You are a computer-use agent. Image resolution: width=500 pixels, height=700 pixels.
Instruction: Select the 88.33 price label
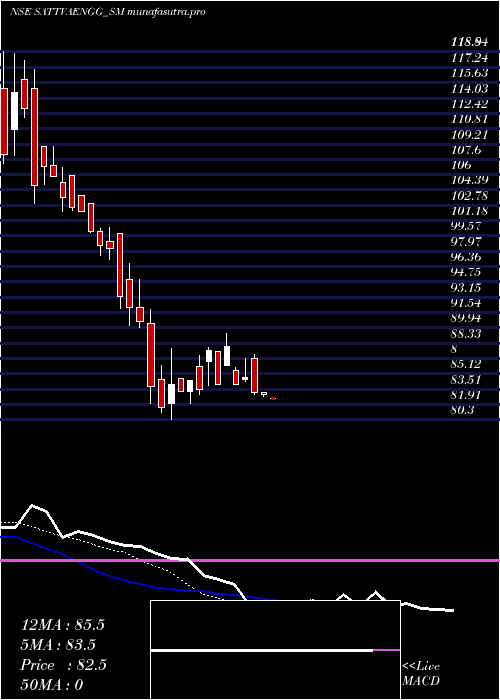coord(466,334)
